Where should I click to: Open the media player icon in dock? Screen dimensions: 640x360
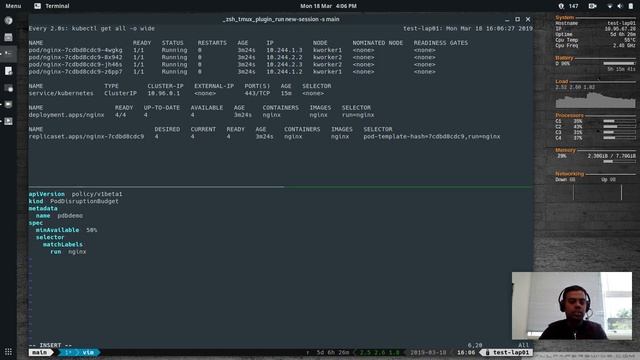coord(9,121)
